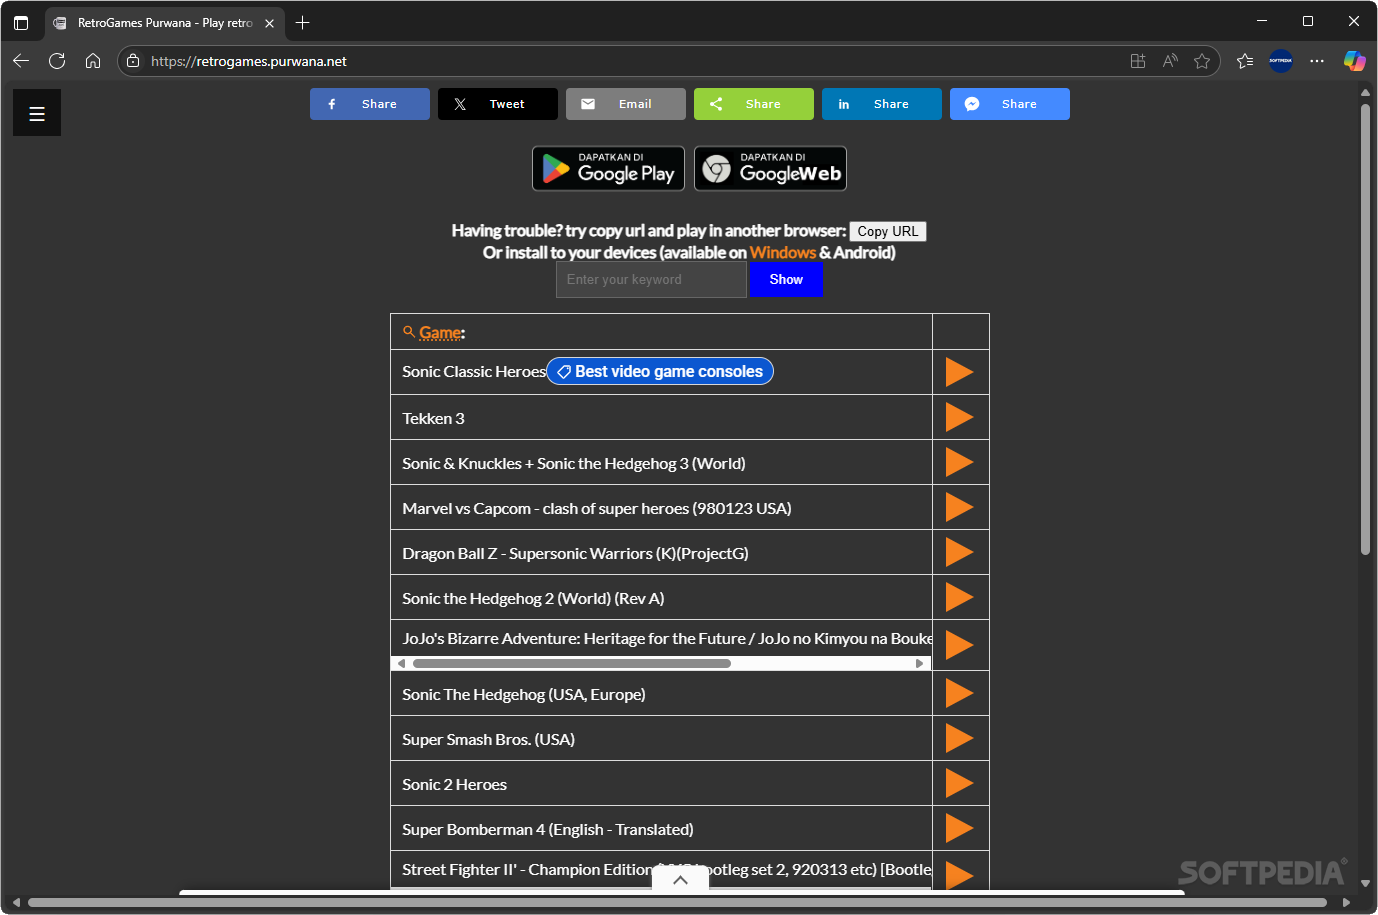The width and height of the screenshot is (1378, 915).
Task: Open a new browser tab
Action: click(x=303, y=22)
